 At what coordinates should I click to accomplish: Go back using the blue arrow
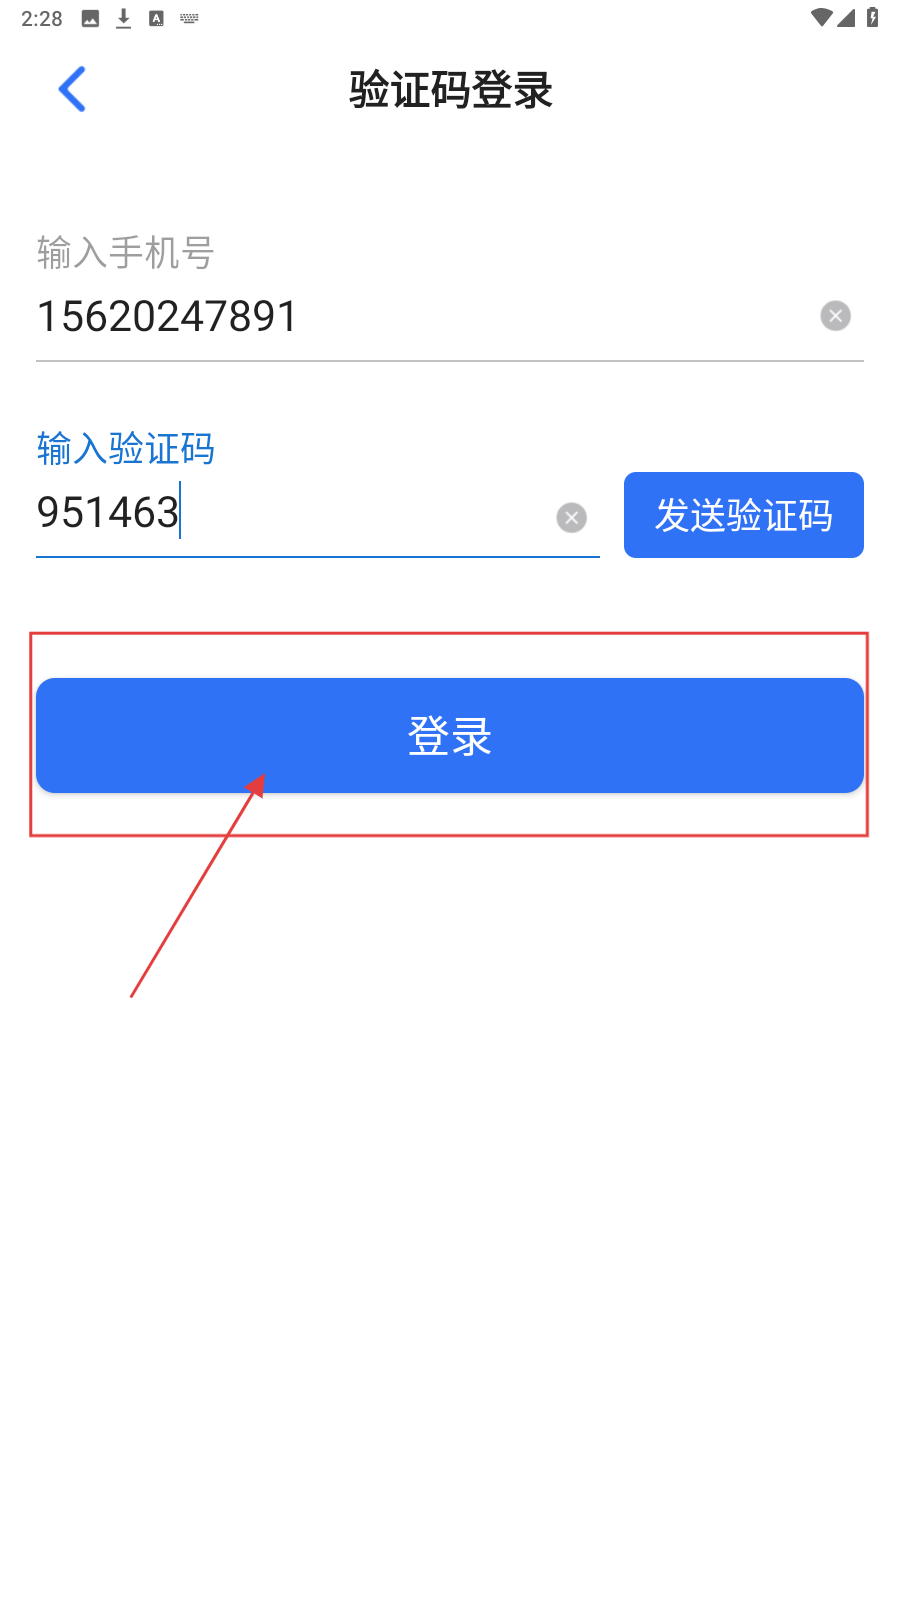pos(72,89)
